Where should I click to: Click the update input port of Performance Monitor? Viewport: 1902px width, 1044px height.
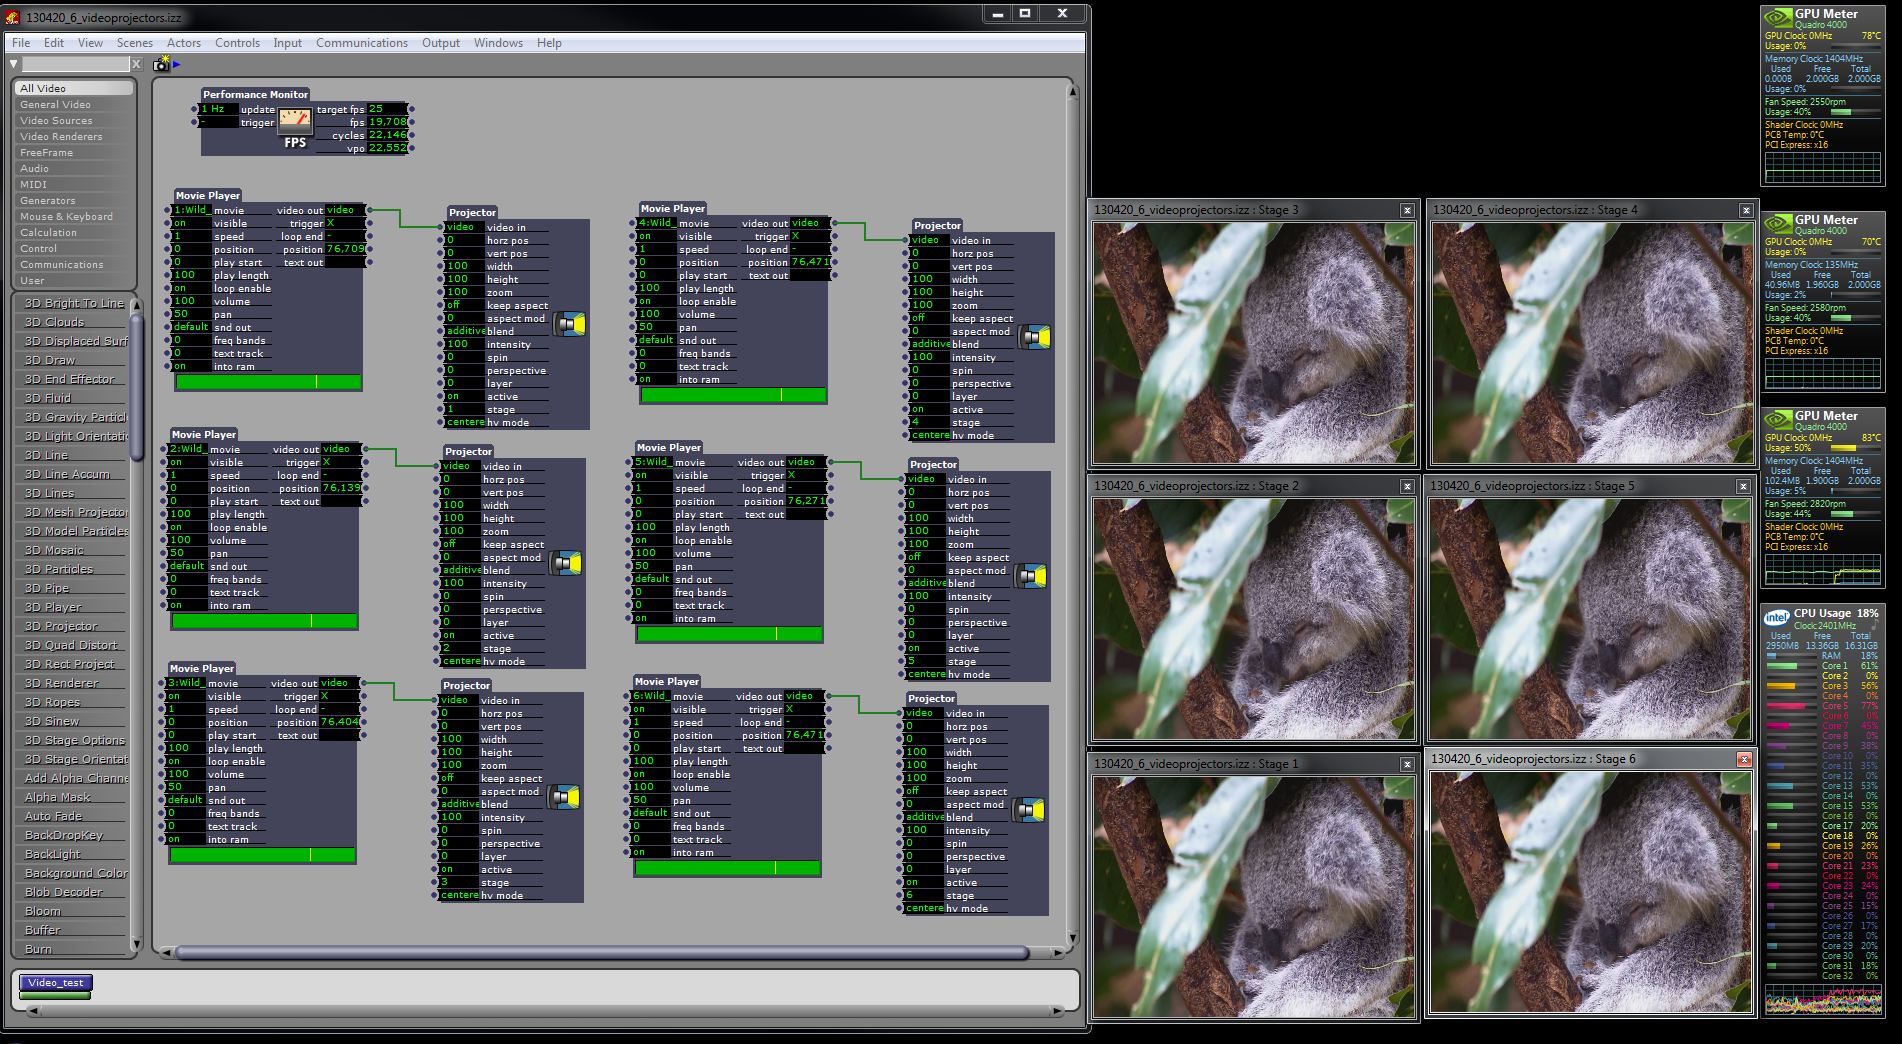pos(195,109)
